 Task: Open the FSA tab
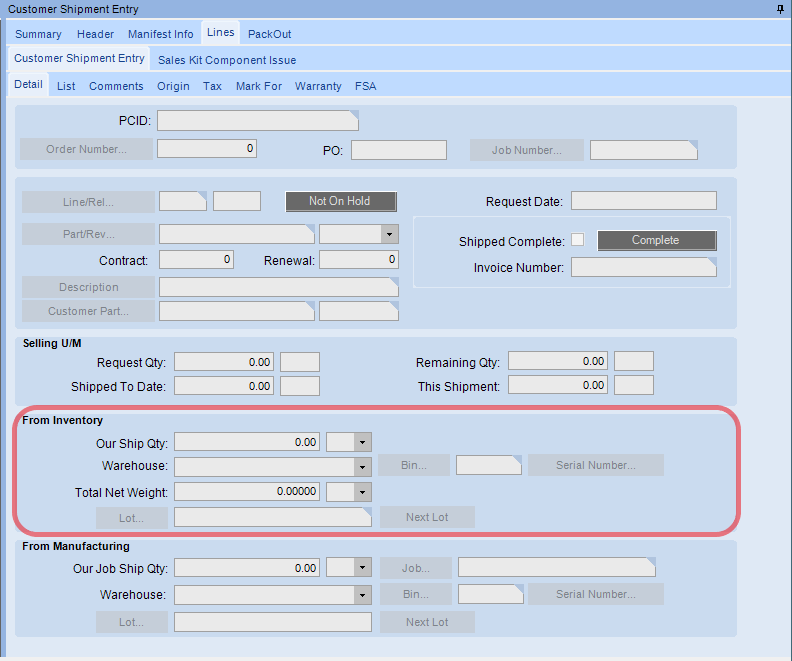coord(365,86)
